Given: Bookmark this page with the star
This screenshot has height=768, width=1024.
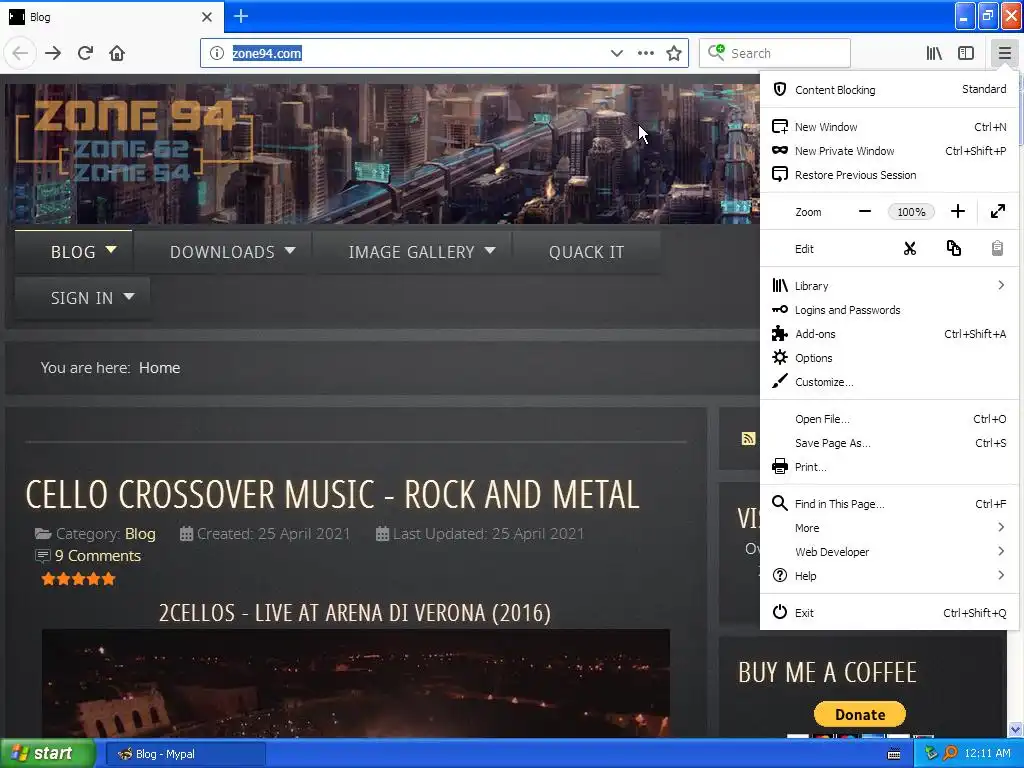Looking at the screenshot, I should coord(674,53).
